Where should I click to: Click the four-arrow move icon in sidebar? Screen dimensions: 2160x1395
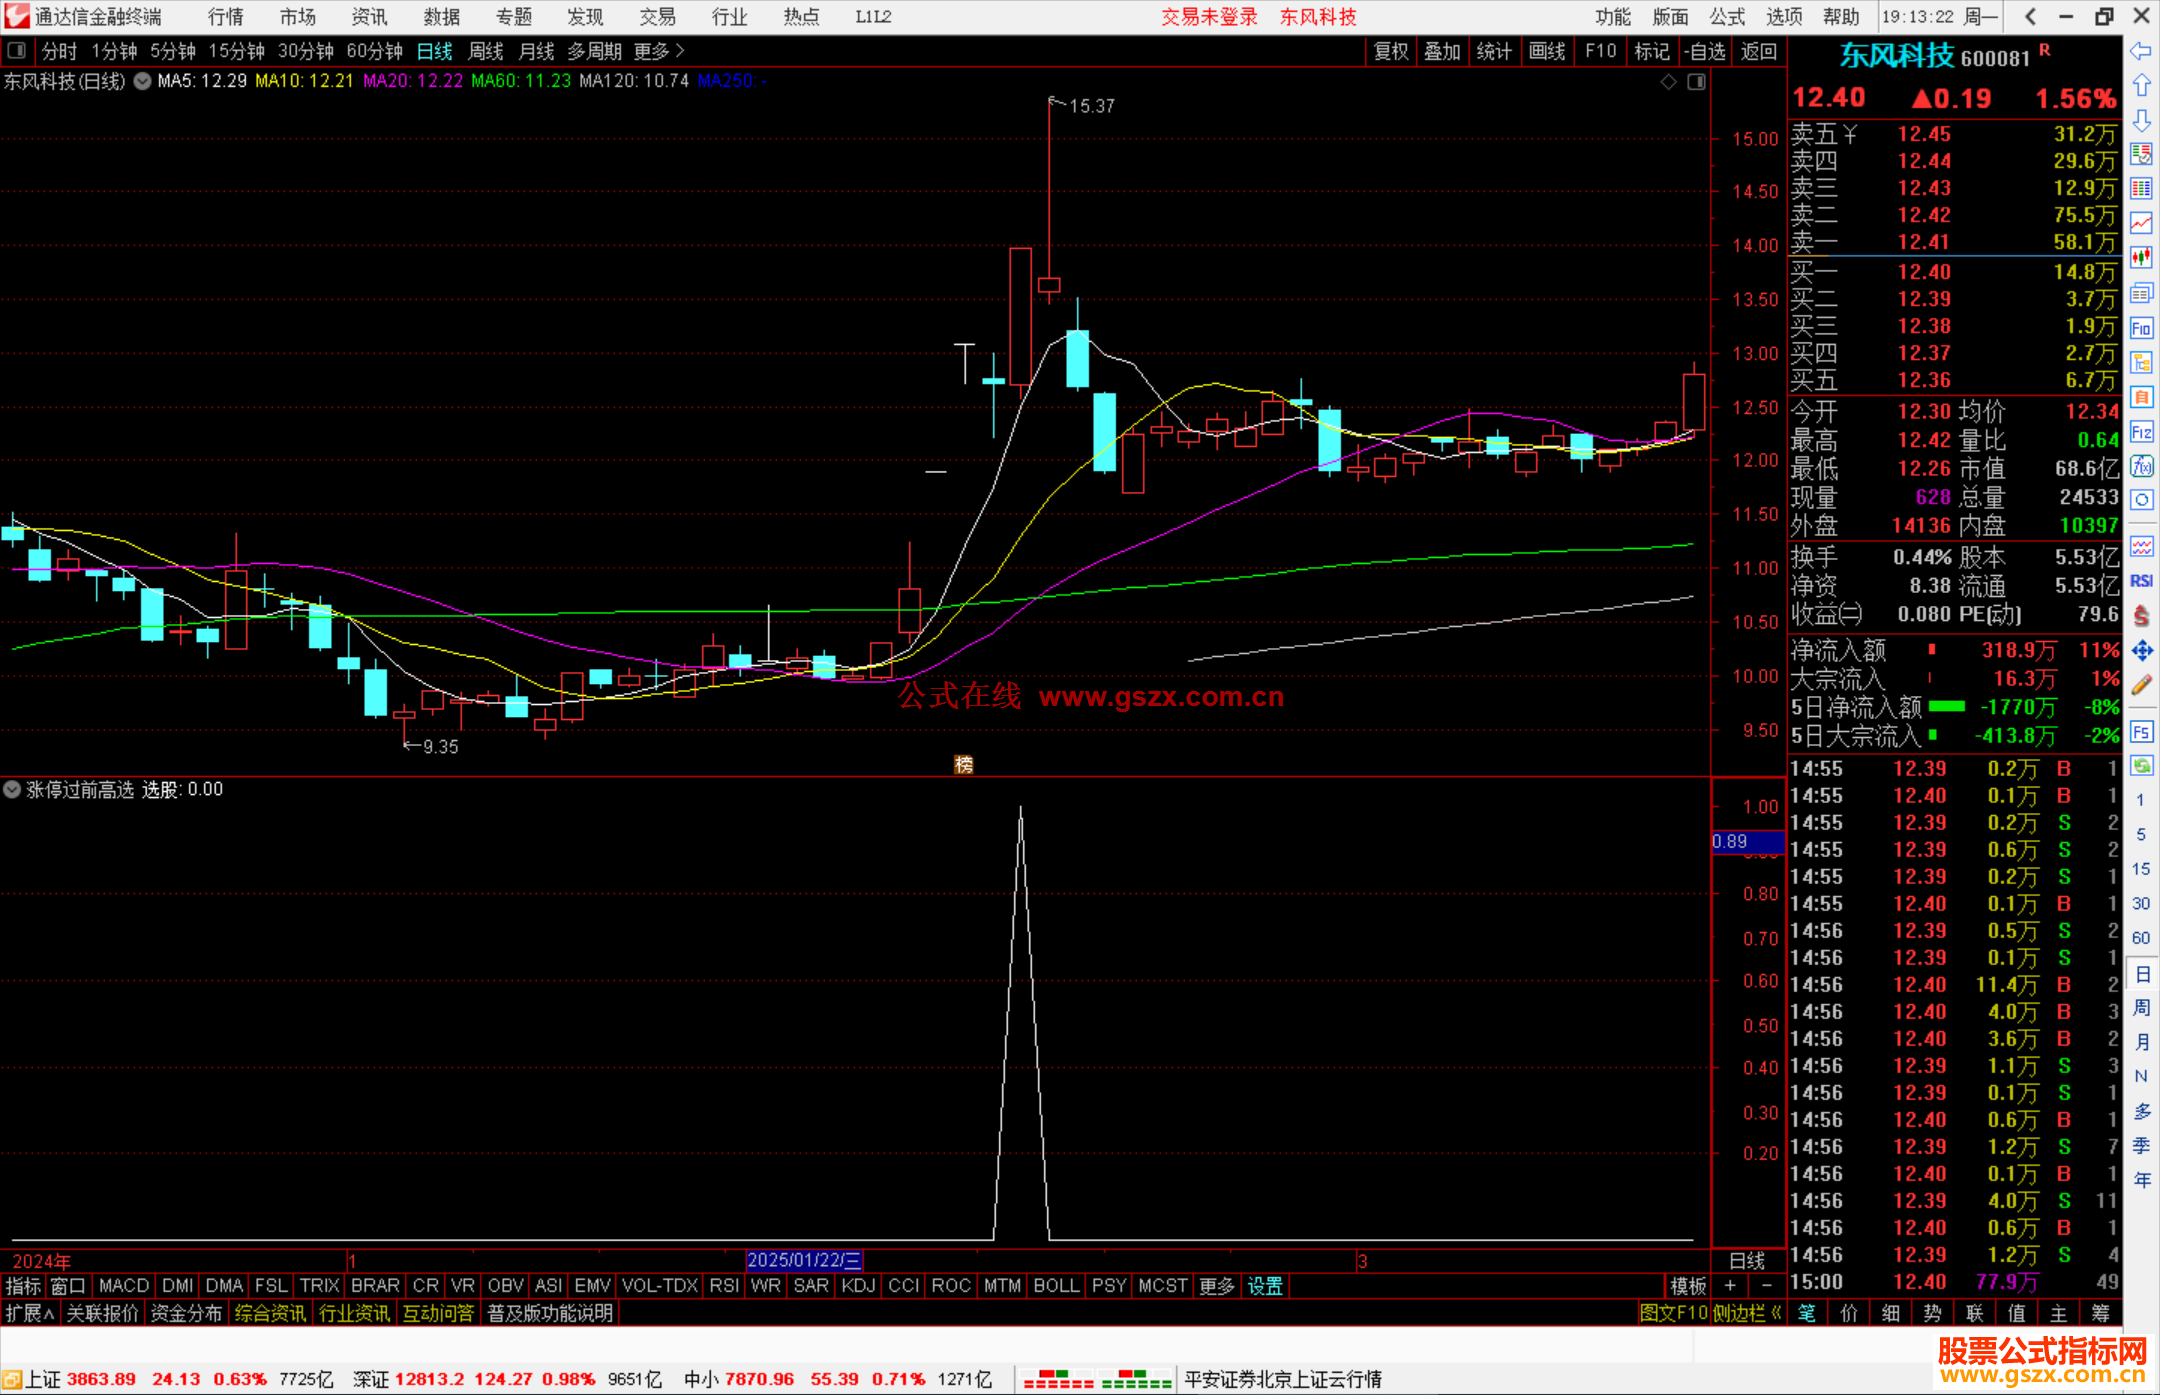(x=2141, y=651)
